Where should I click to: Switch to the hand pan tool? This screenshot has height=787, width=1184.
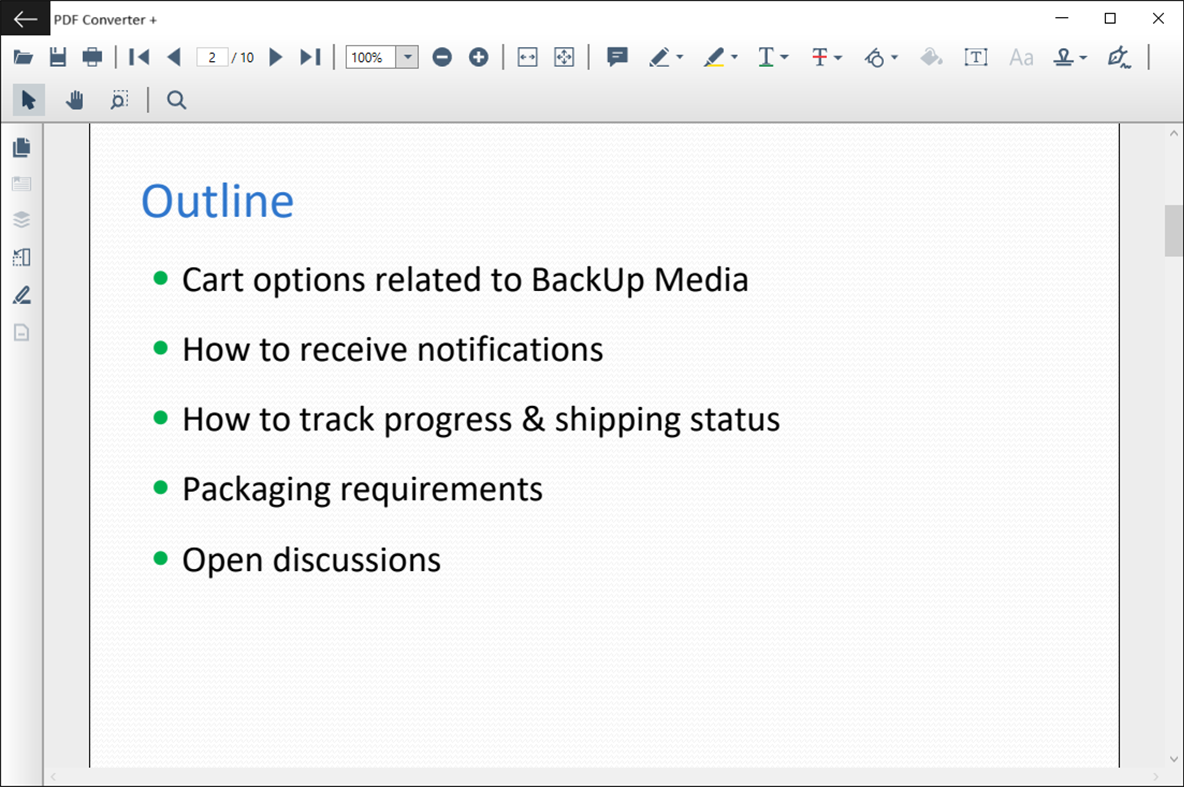coord(74,100)
